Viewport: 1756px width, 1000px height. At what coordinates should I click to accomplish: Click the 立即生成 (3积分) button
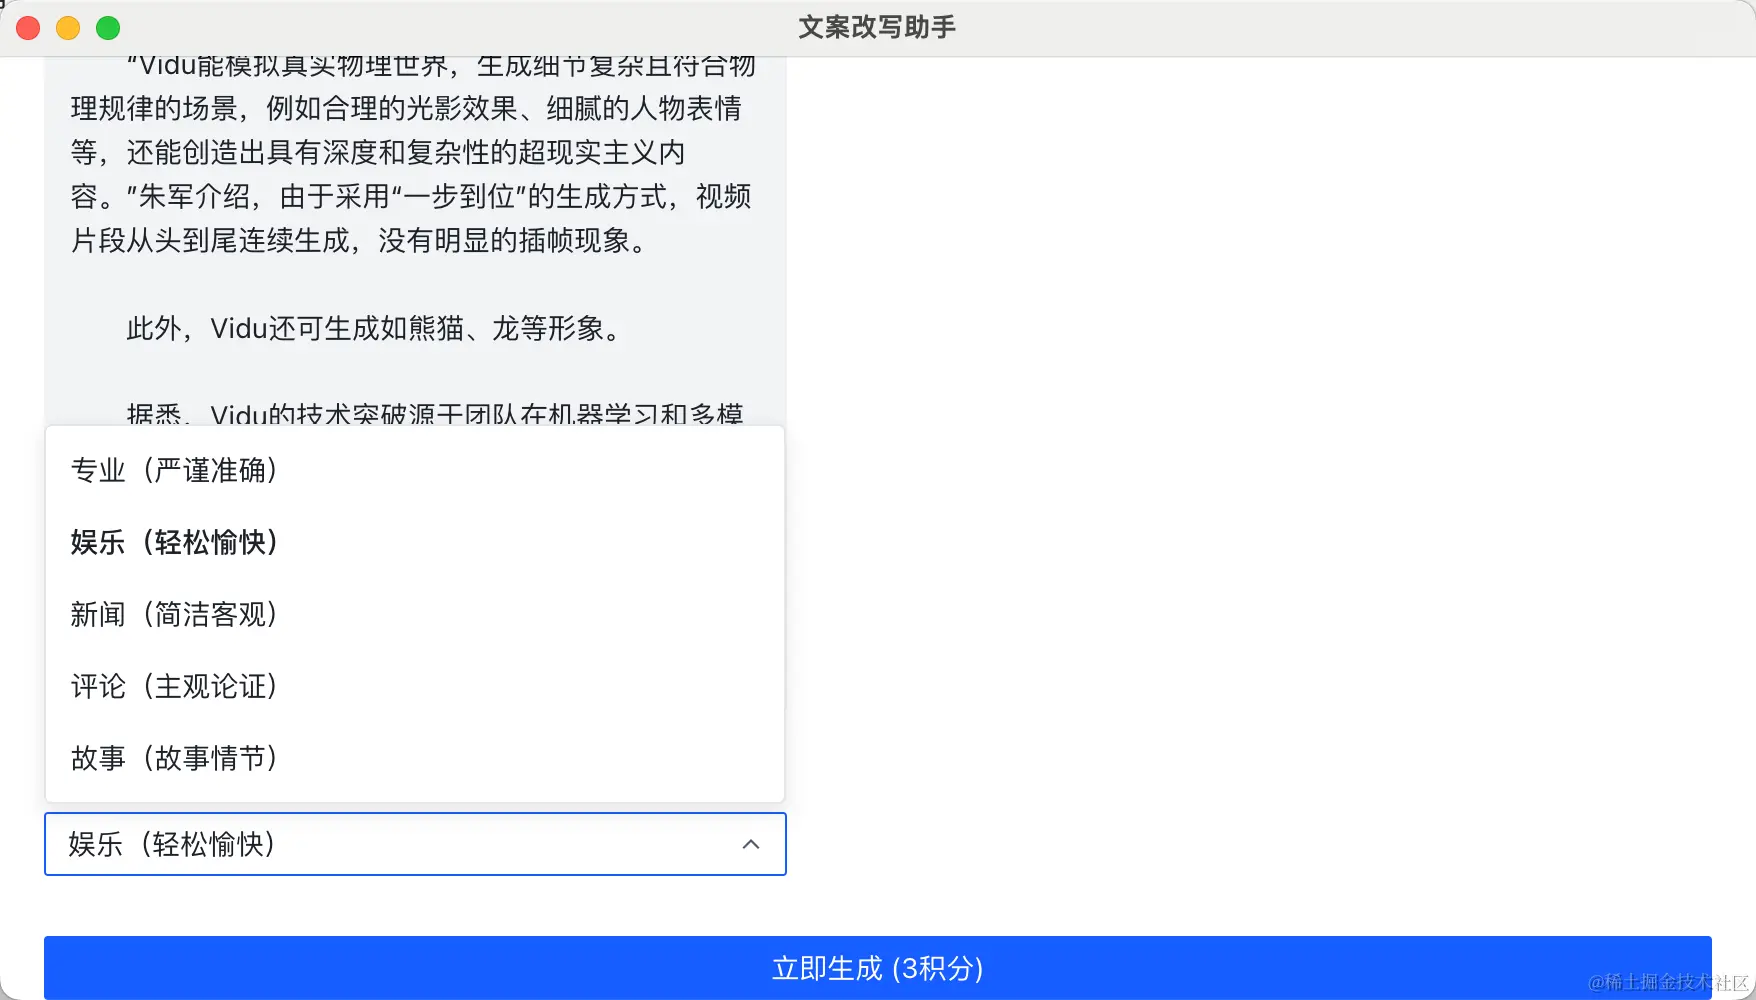coord(878,968)
